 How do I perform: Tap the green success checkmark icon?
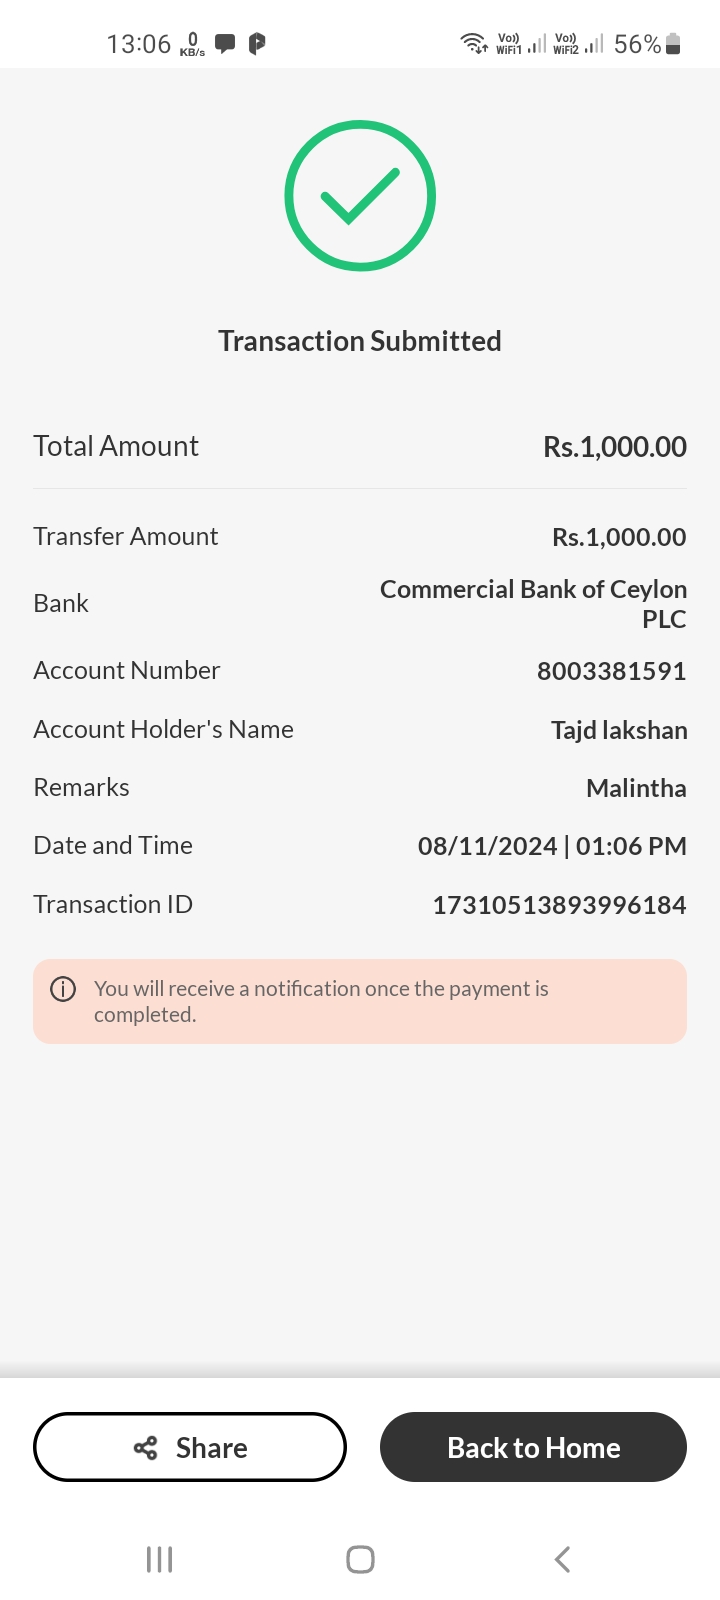[360, 196]
